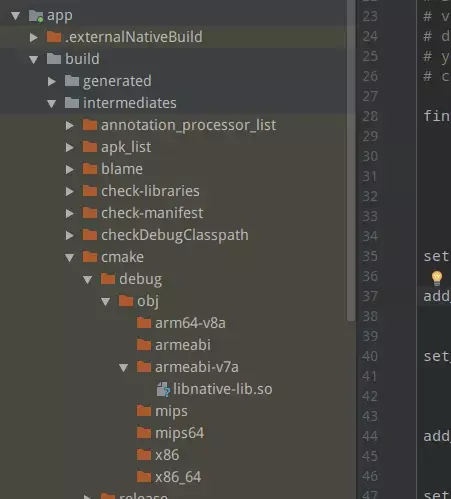Click the x86 folder icon
This screenshot has width=451, height=499.
pyautogui.click(x=144, y=455)
